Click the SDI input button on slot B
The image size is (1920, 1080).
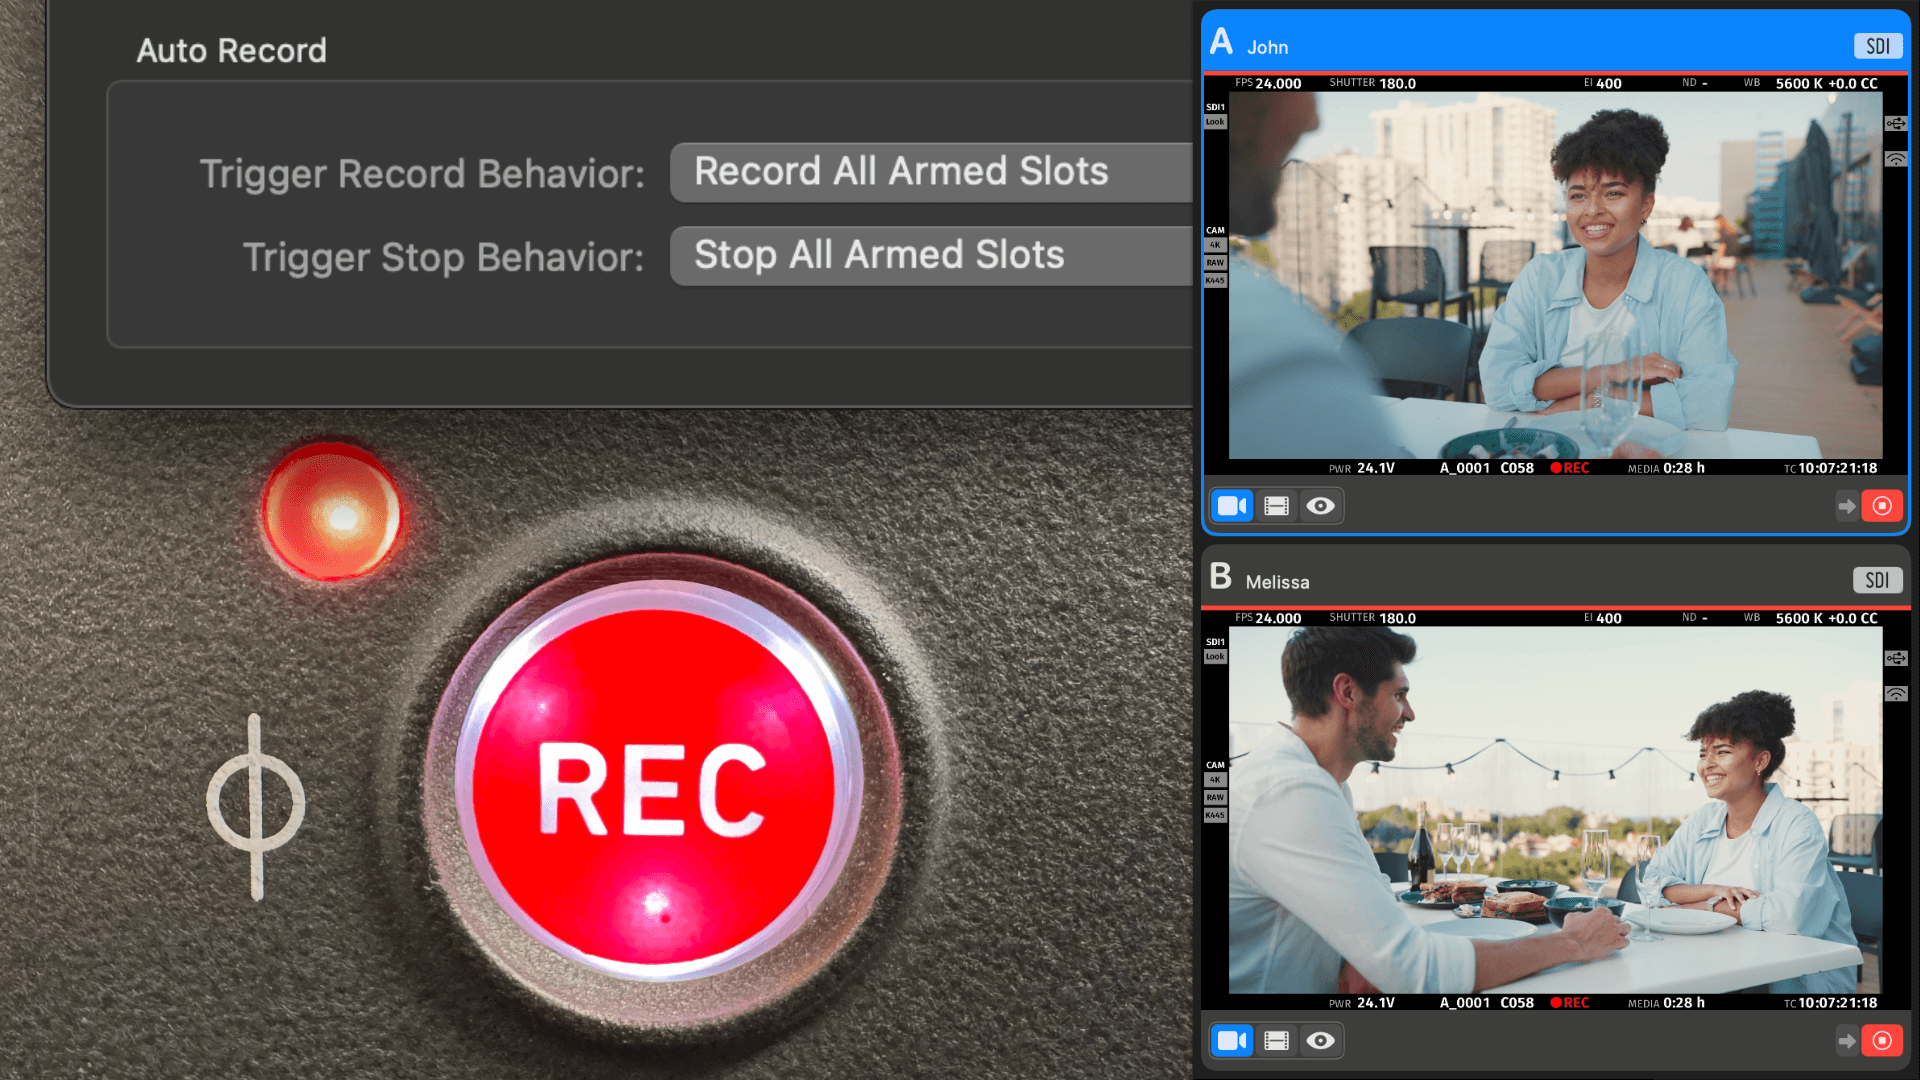point(1877,581)
